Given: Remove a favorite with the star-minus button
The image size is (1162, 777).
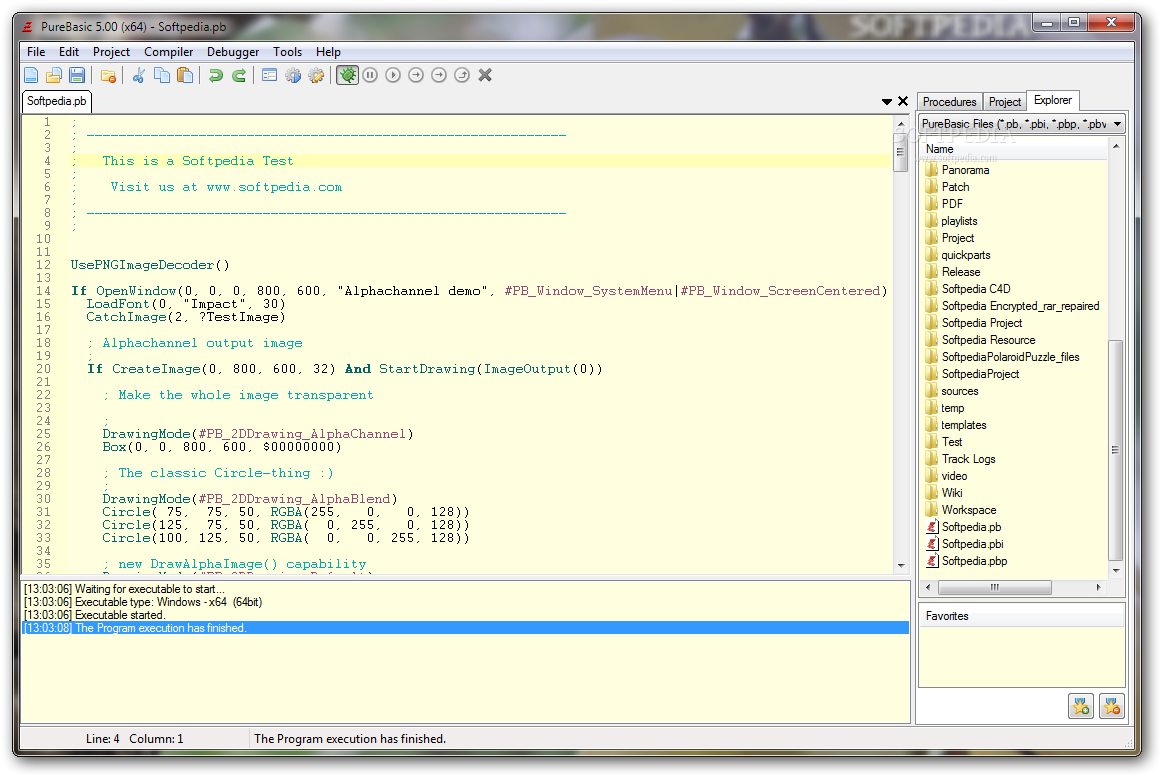Looking at the screenshot, I should coord(1112,707).
